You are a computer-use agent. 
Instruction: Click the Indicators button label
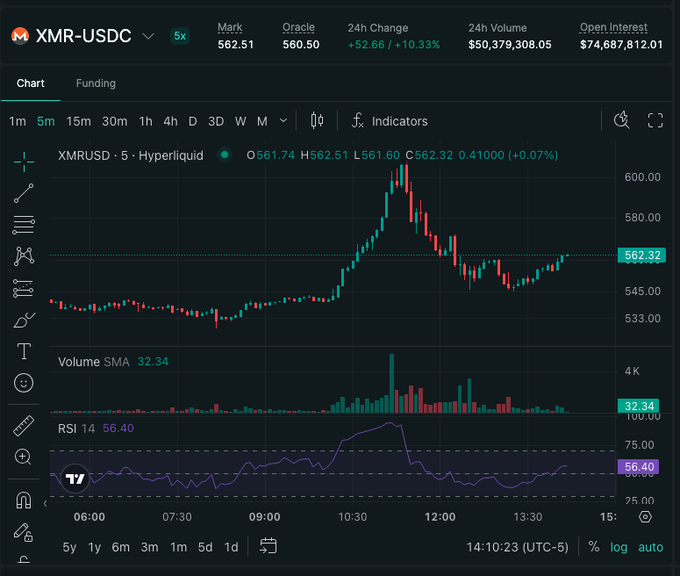(400, 121)
